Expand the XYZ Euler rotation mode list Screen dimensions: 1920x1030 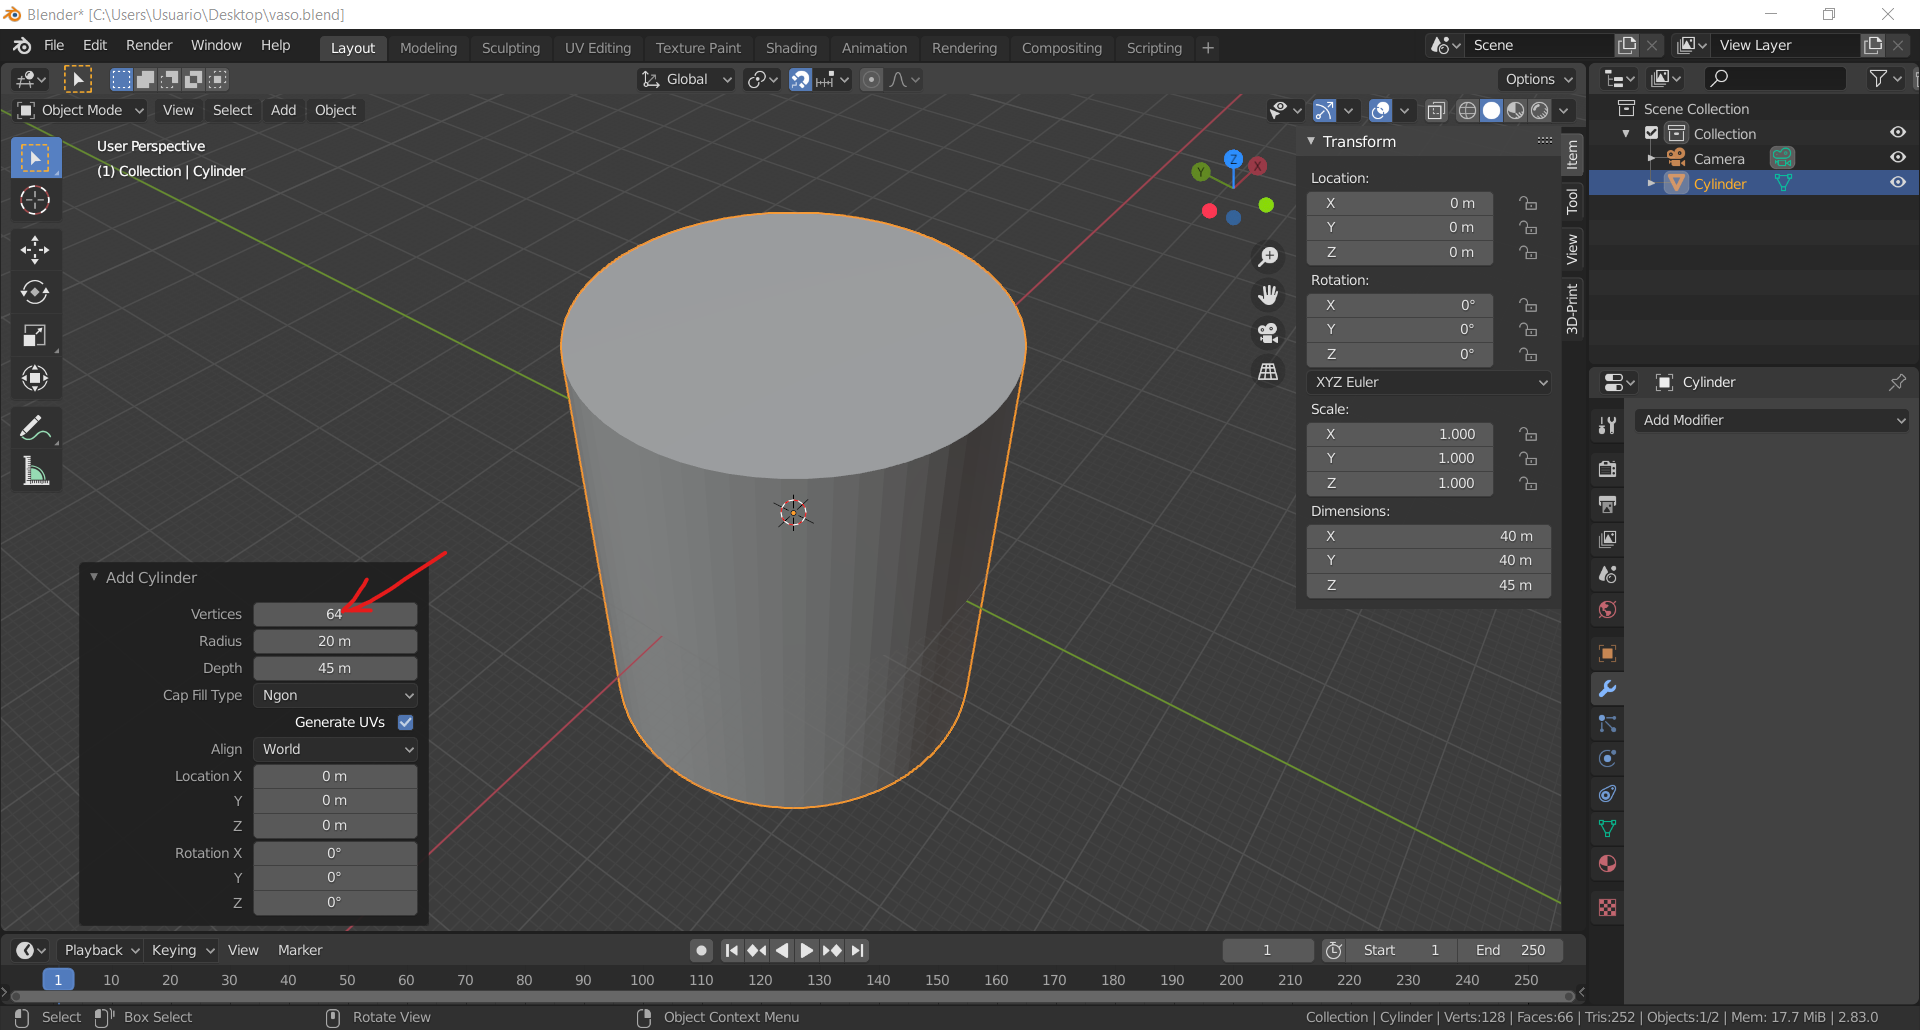coord(1429,382)
